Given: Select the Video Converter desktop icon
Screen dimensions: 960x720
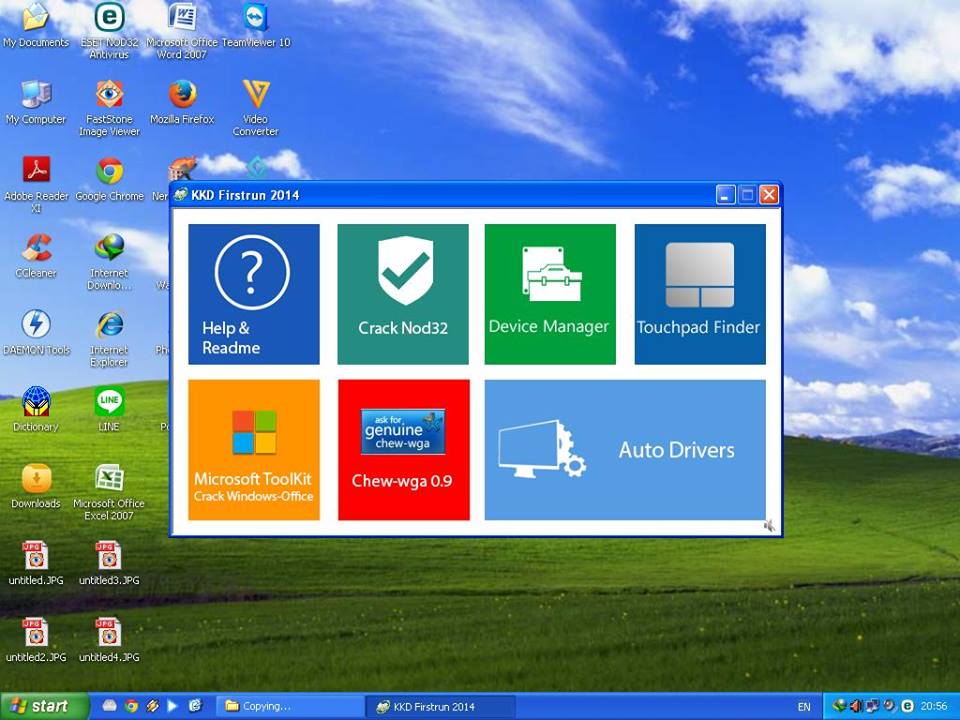Looking at the screenshot, I should (x=256, y=108).
